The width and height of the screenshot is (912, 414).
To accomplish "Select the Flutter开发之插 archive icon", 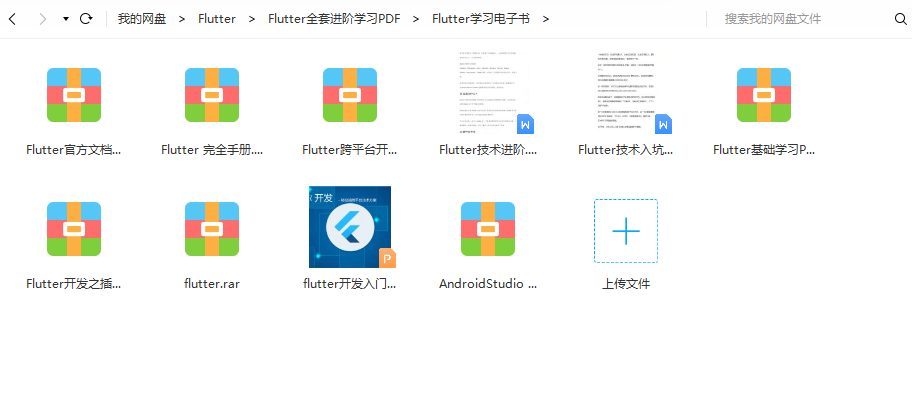I will [74, 229].
